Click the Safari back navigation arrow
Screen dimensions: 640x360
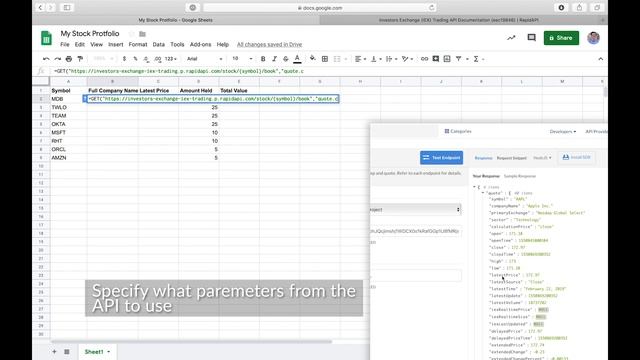40,7
